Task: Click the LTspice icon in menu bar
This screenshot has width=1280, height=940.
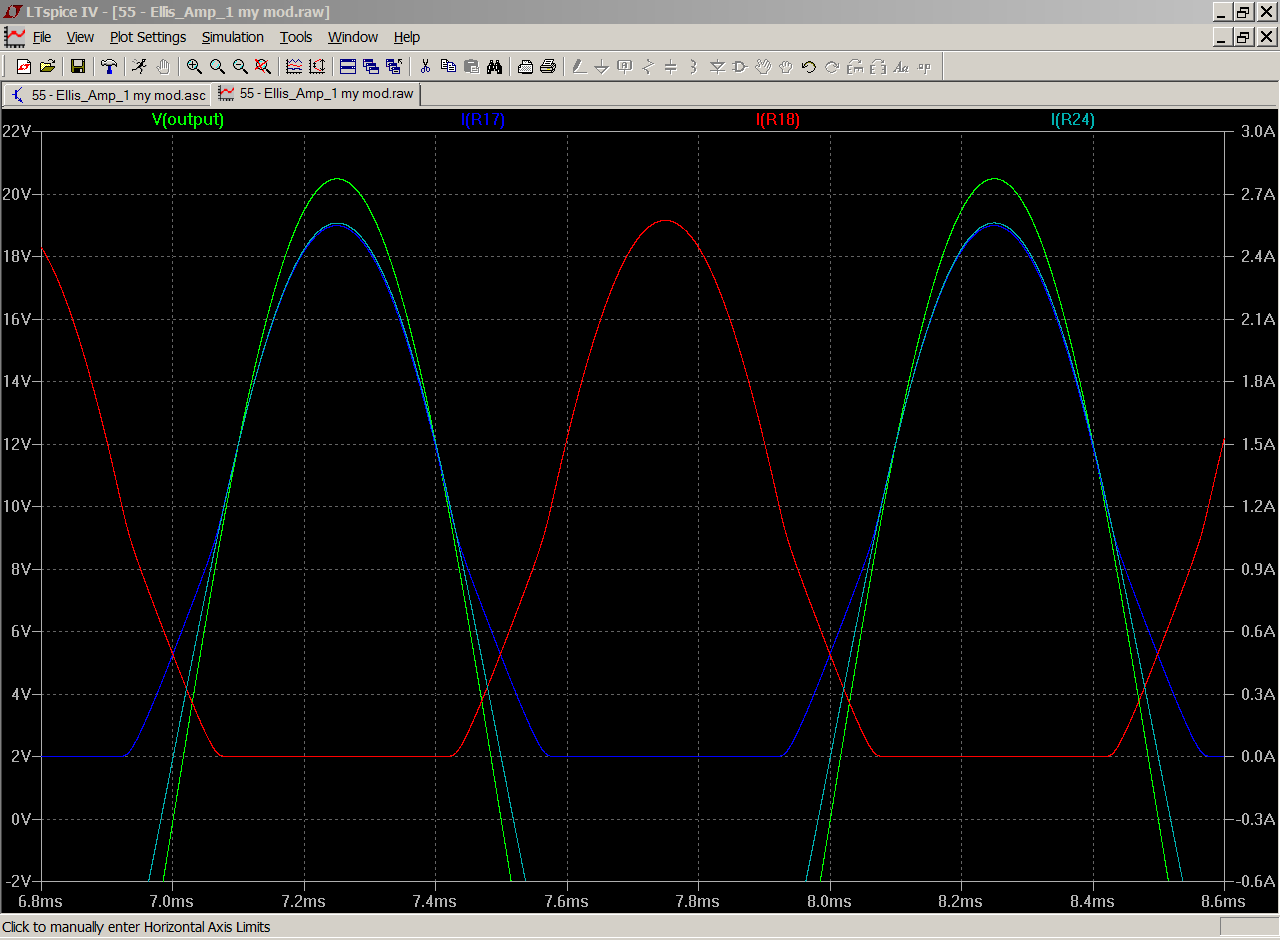Action: click(15, 37)
